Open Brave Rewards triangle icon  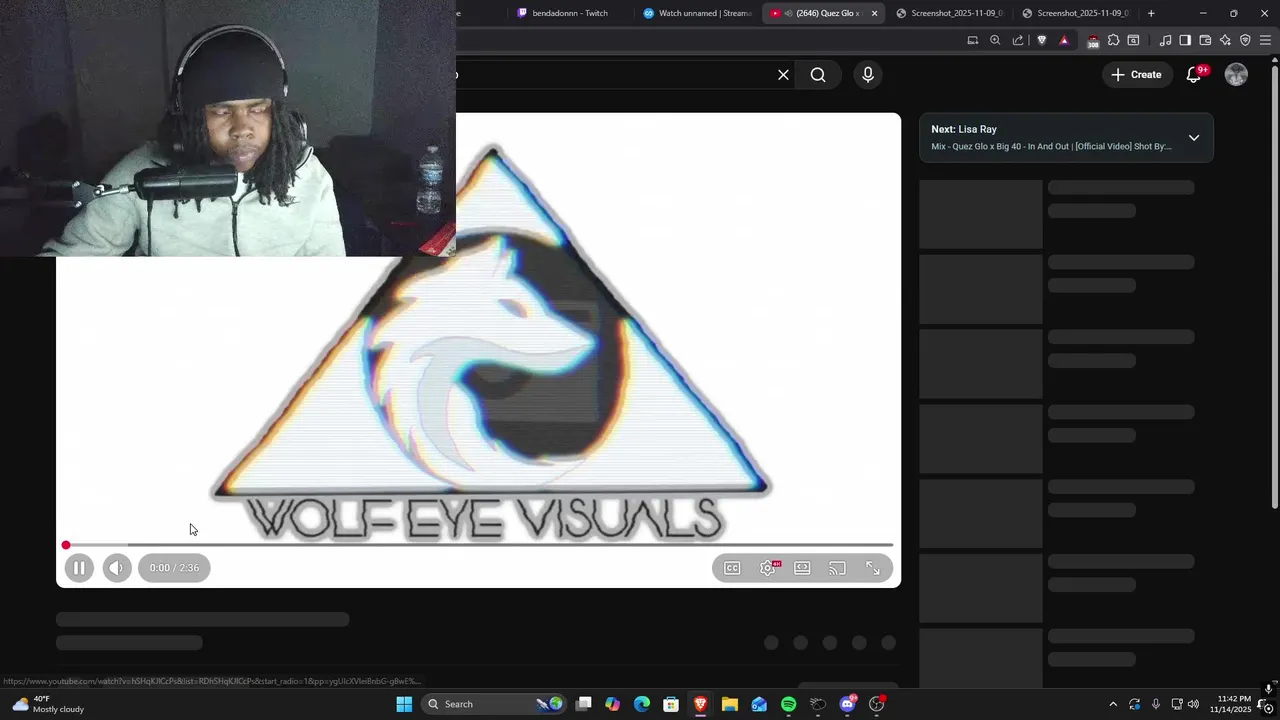point(1064,40)
